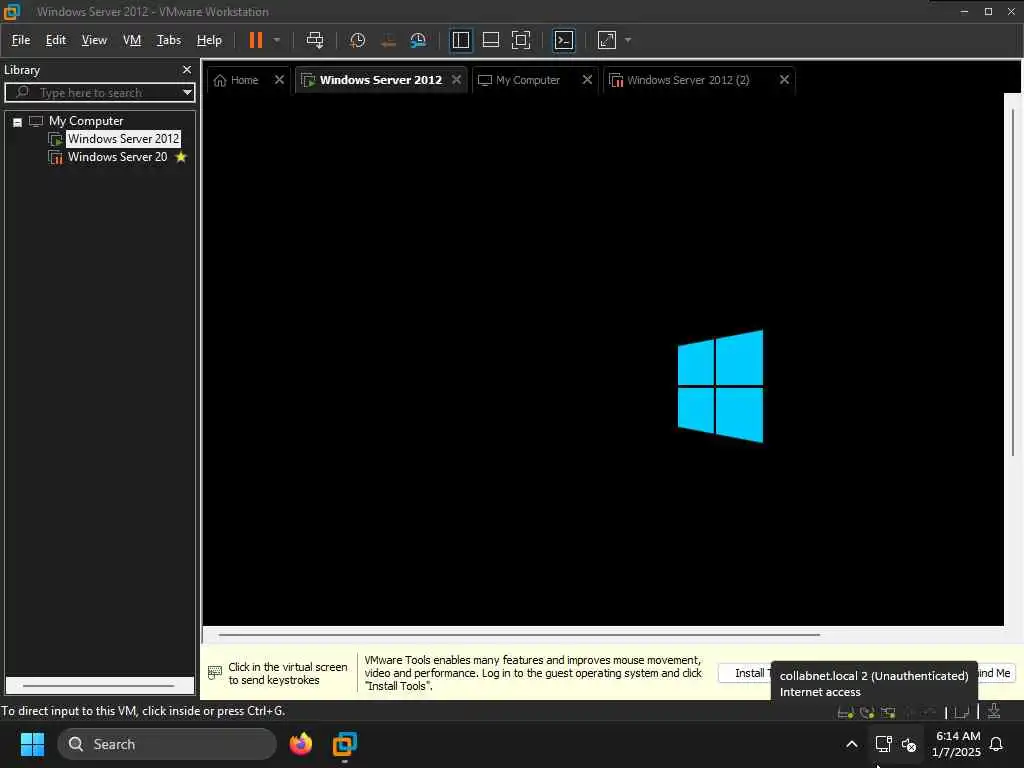
Task: Enter full screen mode icon
Action: pos(520,40)
